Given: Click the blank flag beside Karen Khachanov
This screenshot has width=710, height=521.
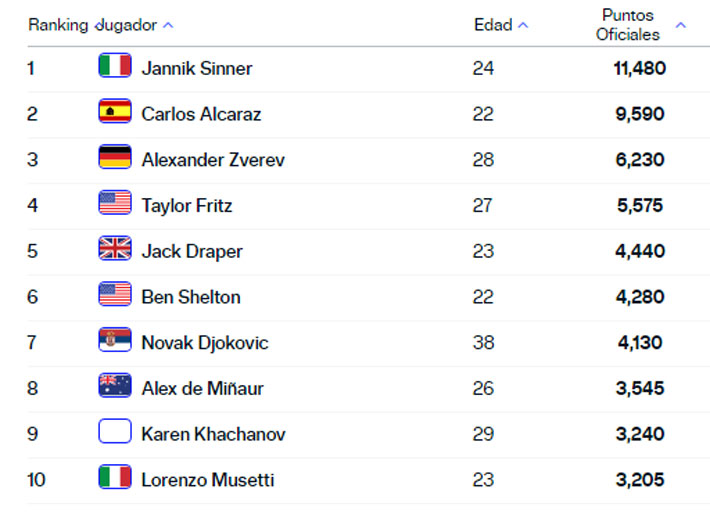Looking at the screenshot, I should click(x=115, y=433).
